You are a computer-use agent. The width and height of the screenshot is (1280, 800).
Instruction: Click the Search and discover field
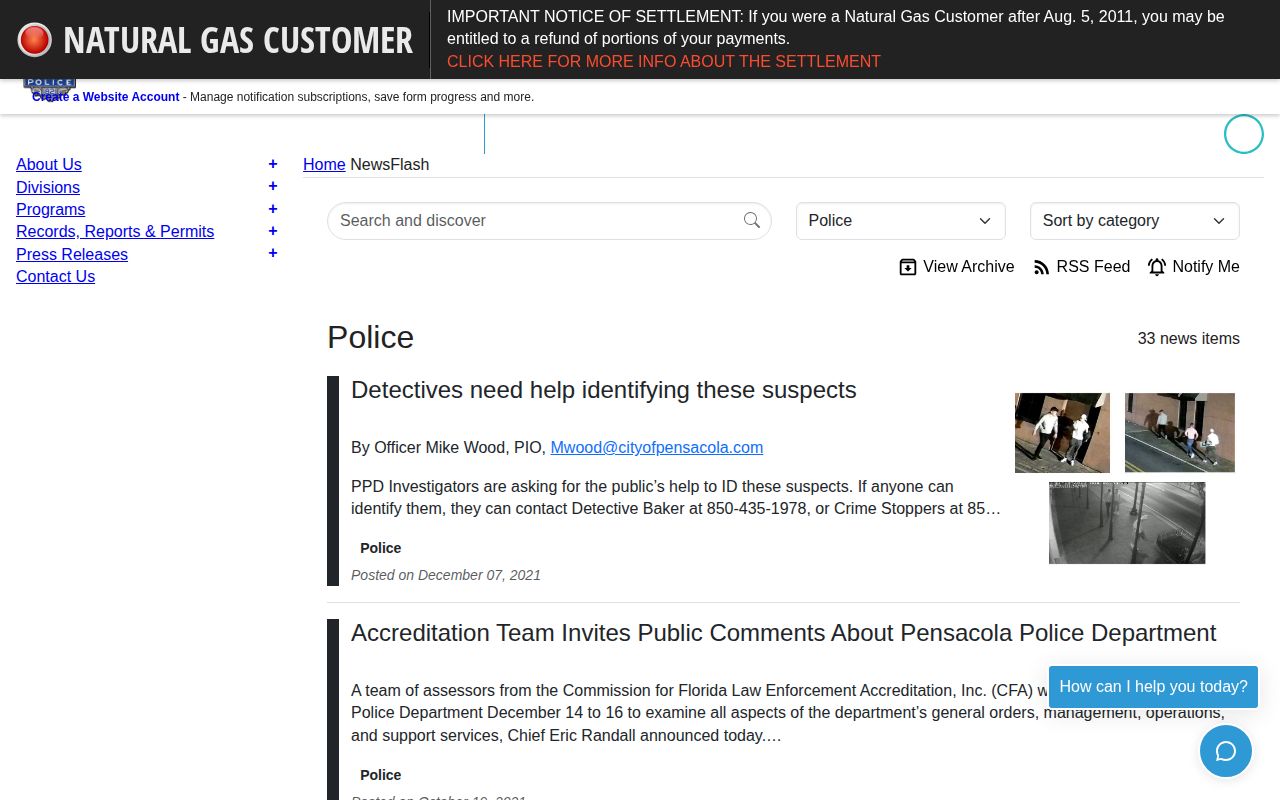coord(549,221)
